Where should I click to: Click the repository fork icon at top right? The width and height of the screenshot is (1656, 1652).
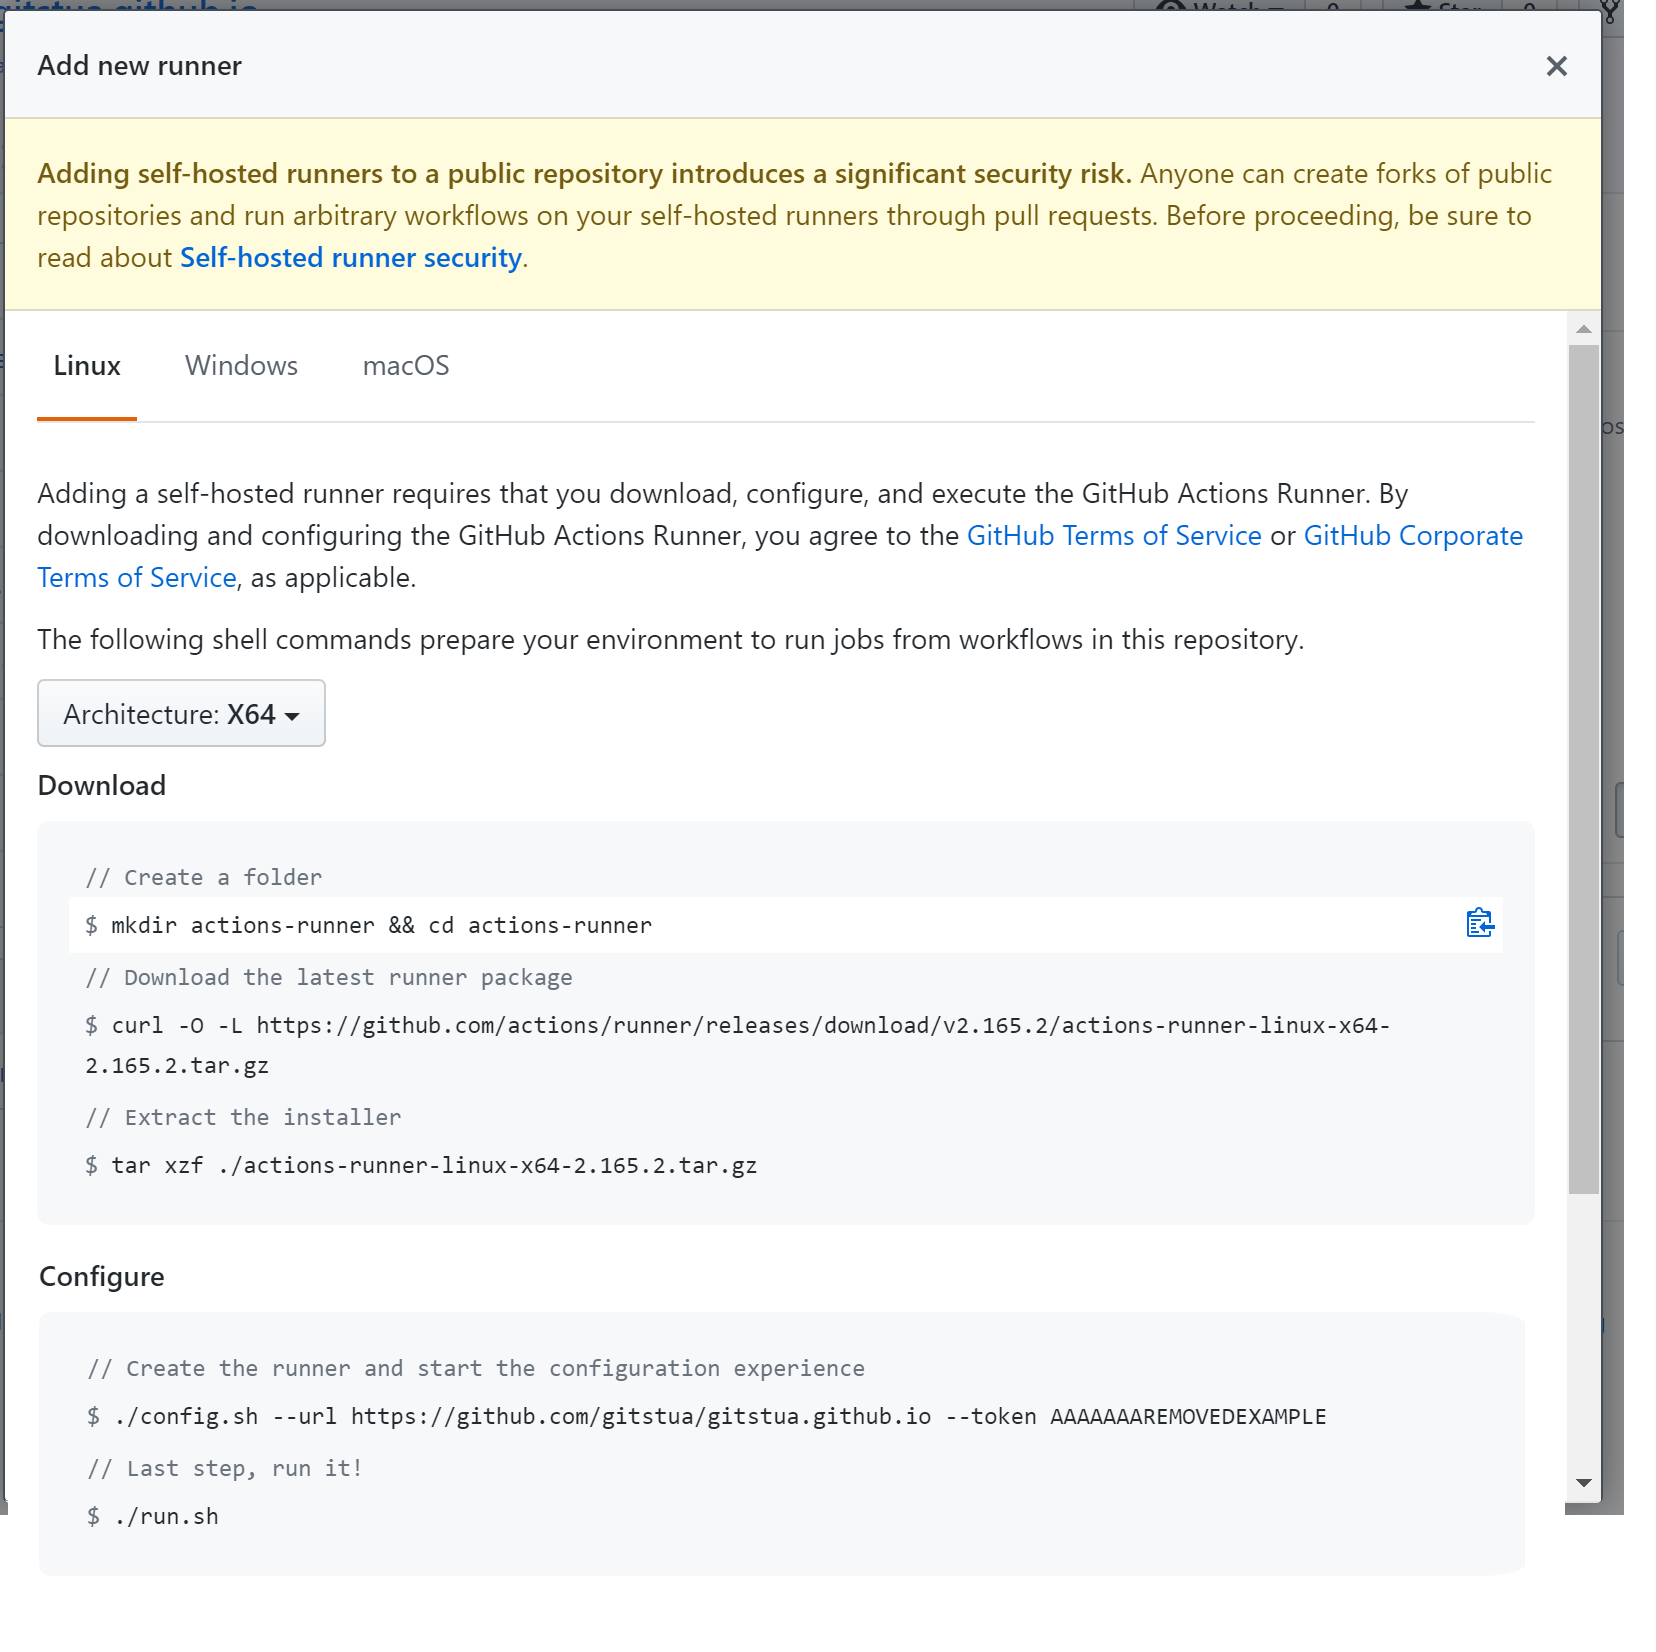[1608, 12]
